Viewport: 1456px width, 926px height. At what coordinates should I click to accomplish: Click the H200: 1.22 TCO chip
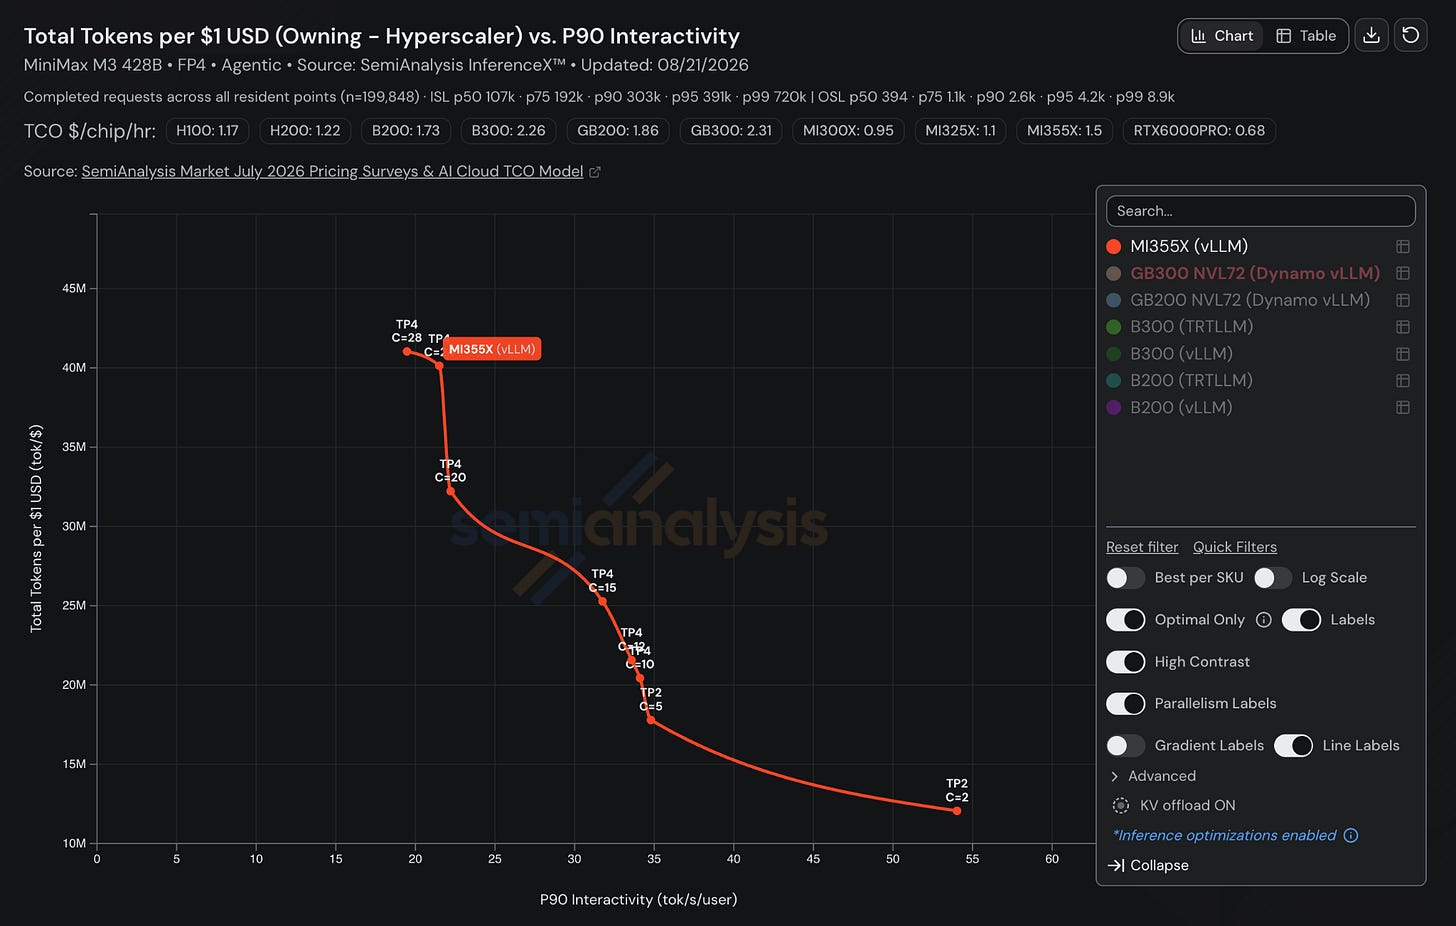click(305, 131)
